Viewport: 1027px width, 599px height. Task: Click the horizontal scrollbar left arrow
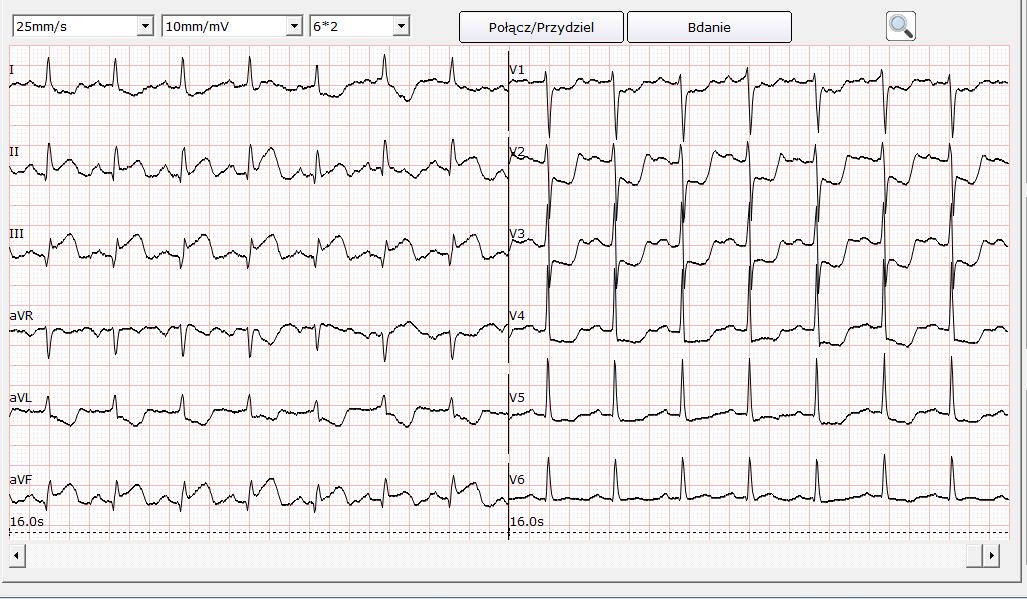18,555
